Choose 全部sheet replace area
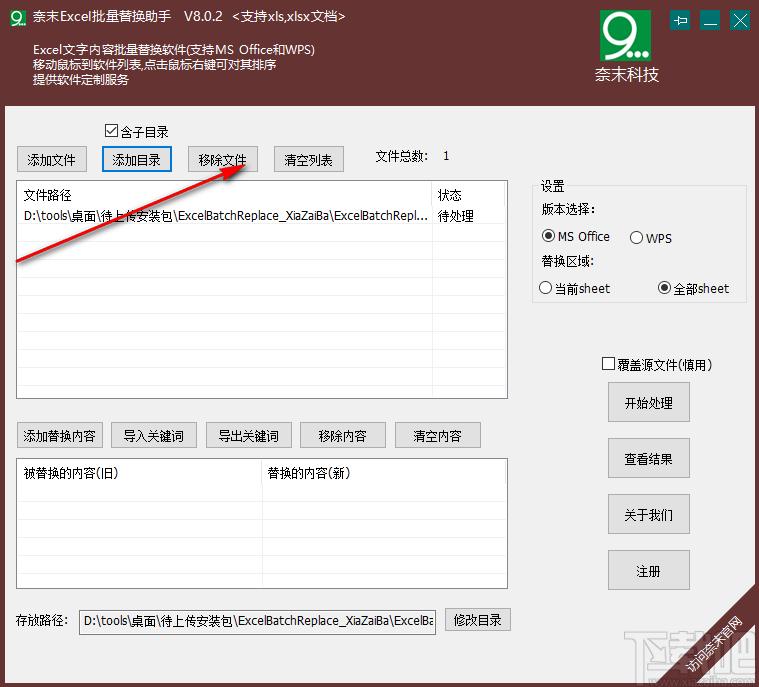This screenshot has width=759, height=687. click(664, 288)
